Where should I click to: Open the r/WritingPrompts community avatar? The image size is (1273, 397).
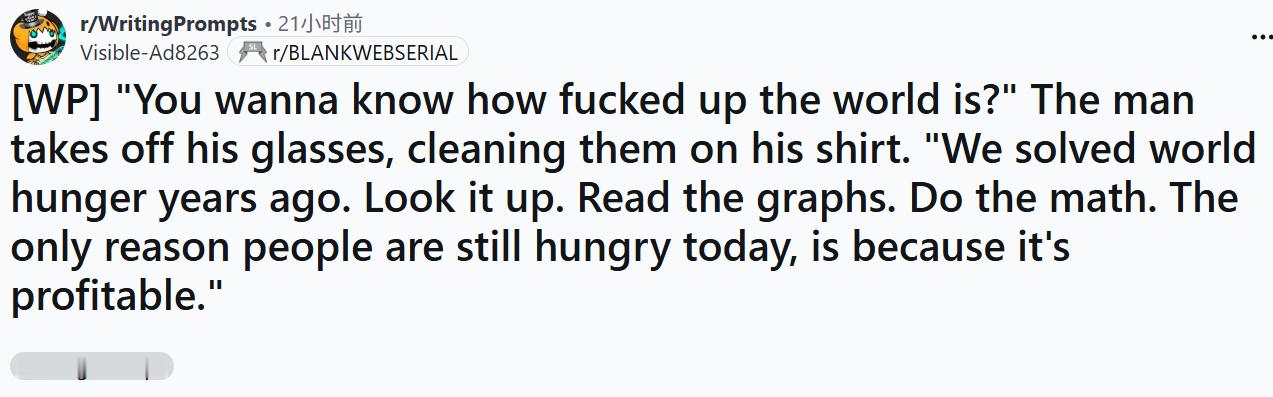(x=38, y=37)
